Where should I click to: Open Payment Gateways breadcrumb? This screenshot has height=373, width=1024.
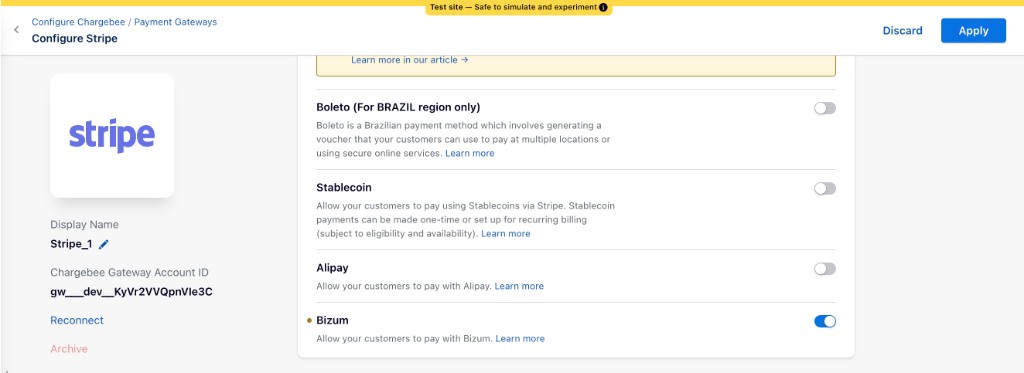[175, 22]
